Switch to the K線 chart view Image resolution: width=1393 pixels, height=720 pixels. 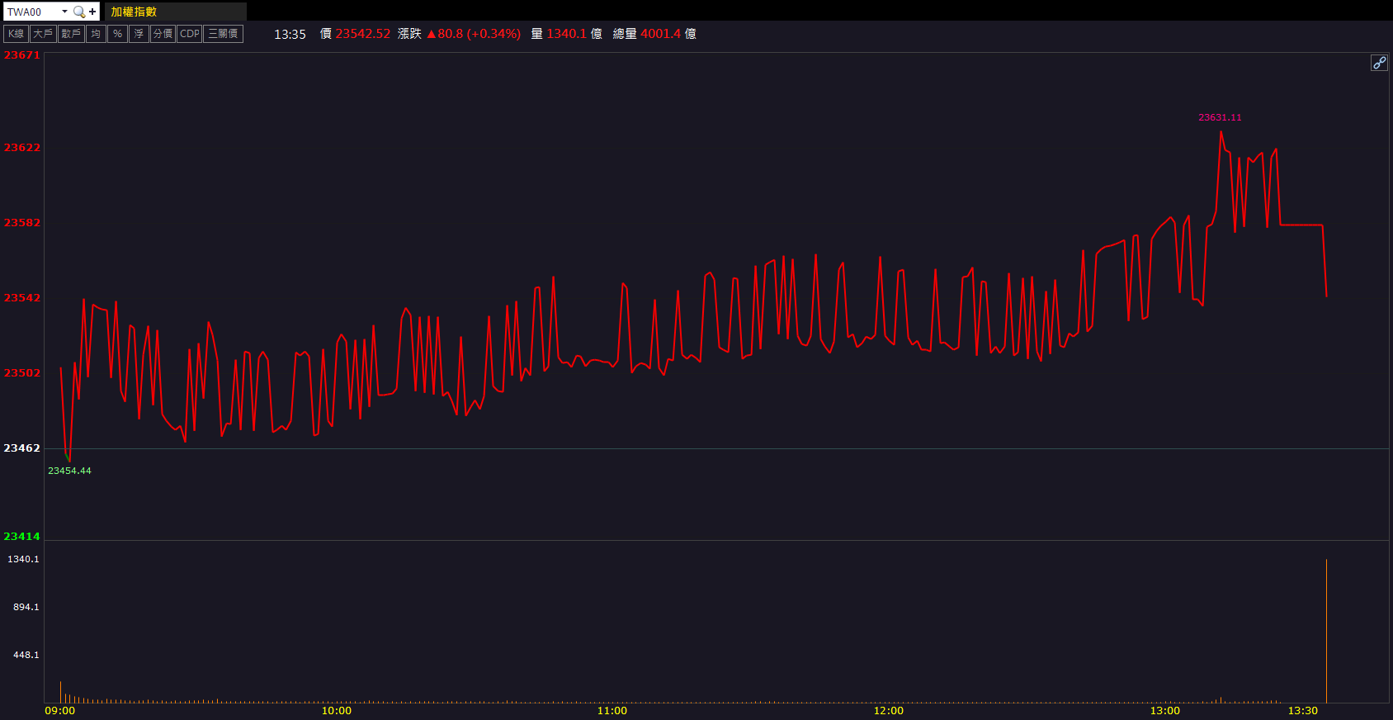16,34
